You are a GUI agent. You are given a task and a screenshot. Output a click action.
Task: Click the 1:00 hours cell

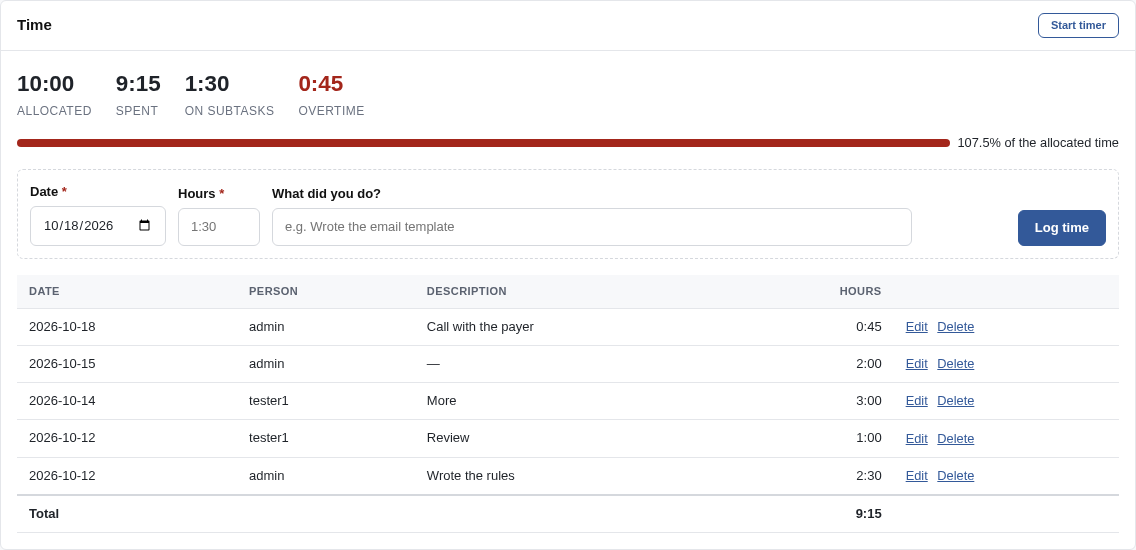[869, 438]
